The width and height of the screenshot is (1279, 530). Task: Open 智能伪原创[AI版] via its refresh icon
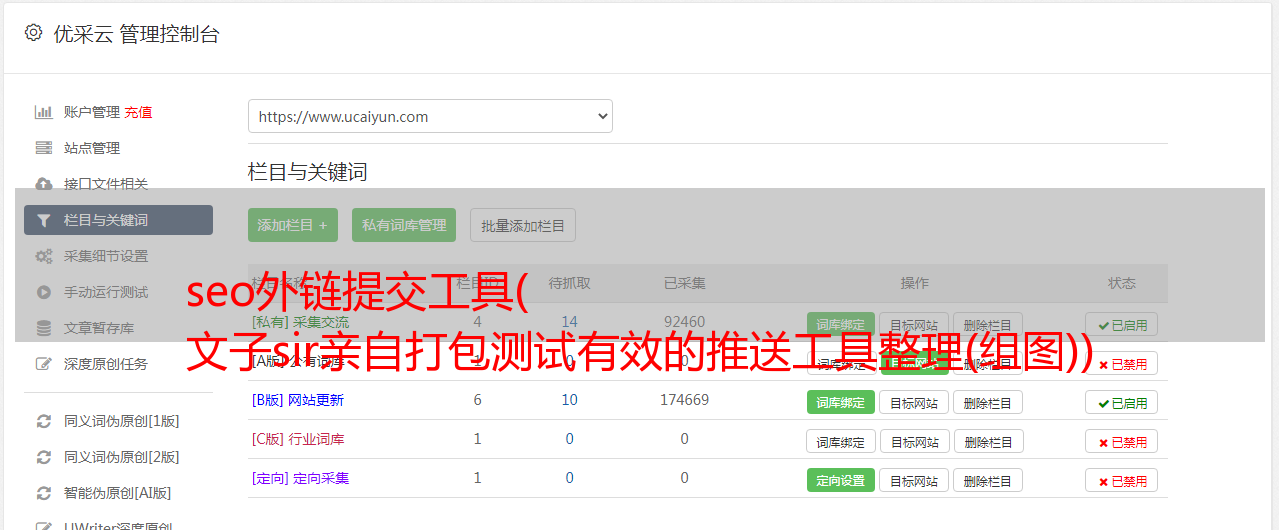(44, 493)
